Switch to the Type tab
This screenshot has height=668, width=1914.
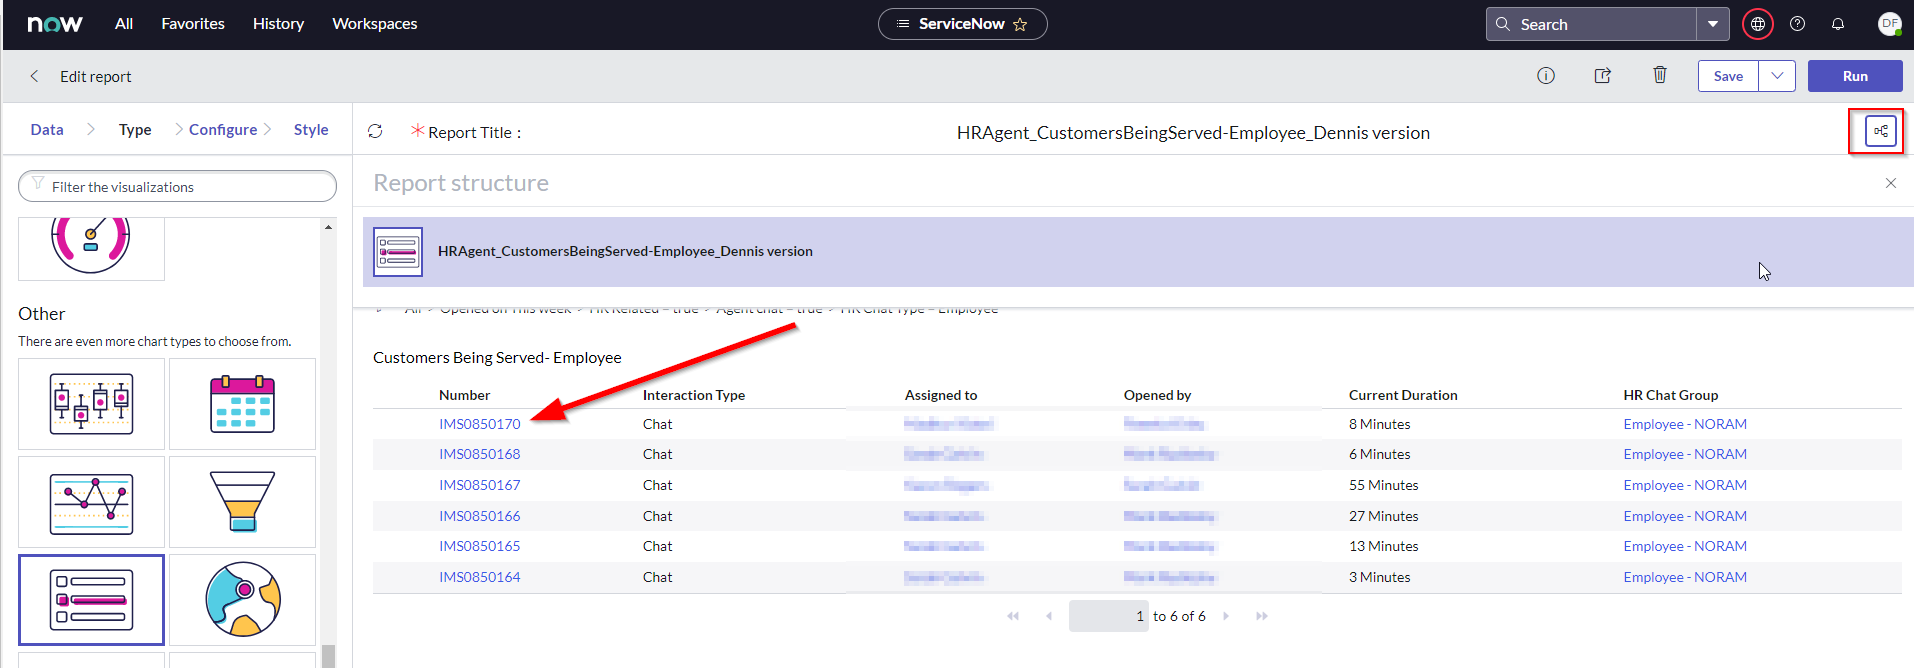[135, 130]
